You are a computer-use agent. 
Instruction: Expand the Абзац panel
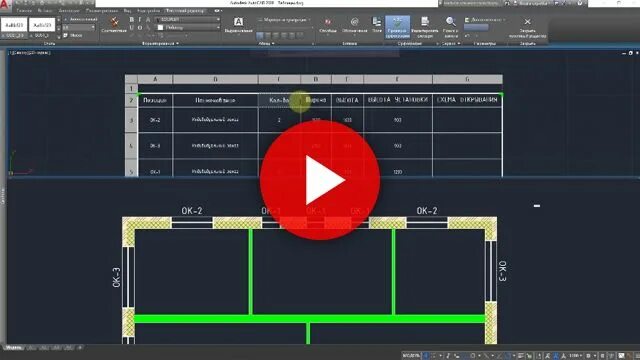click(267, 43)
